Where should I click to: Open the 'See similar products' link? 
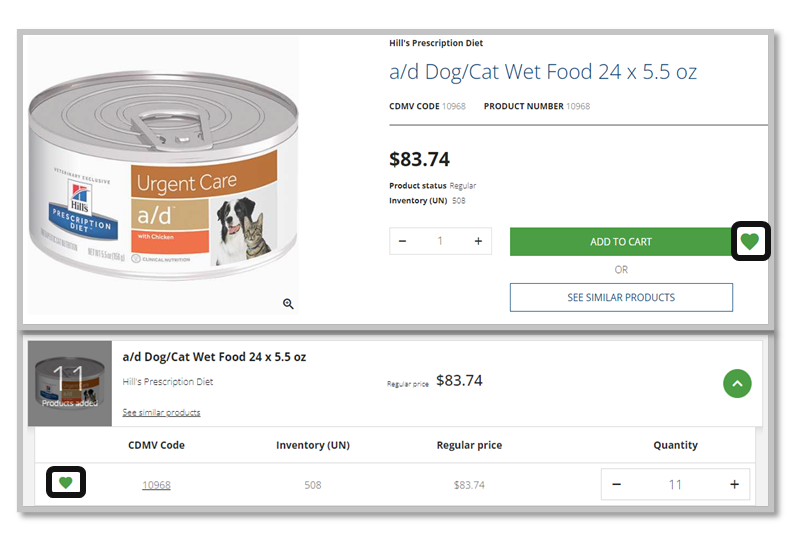pyautogui.click(x=161, y=412)
